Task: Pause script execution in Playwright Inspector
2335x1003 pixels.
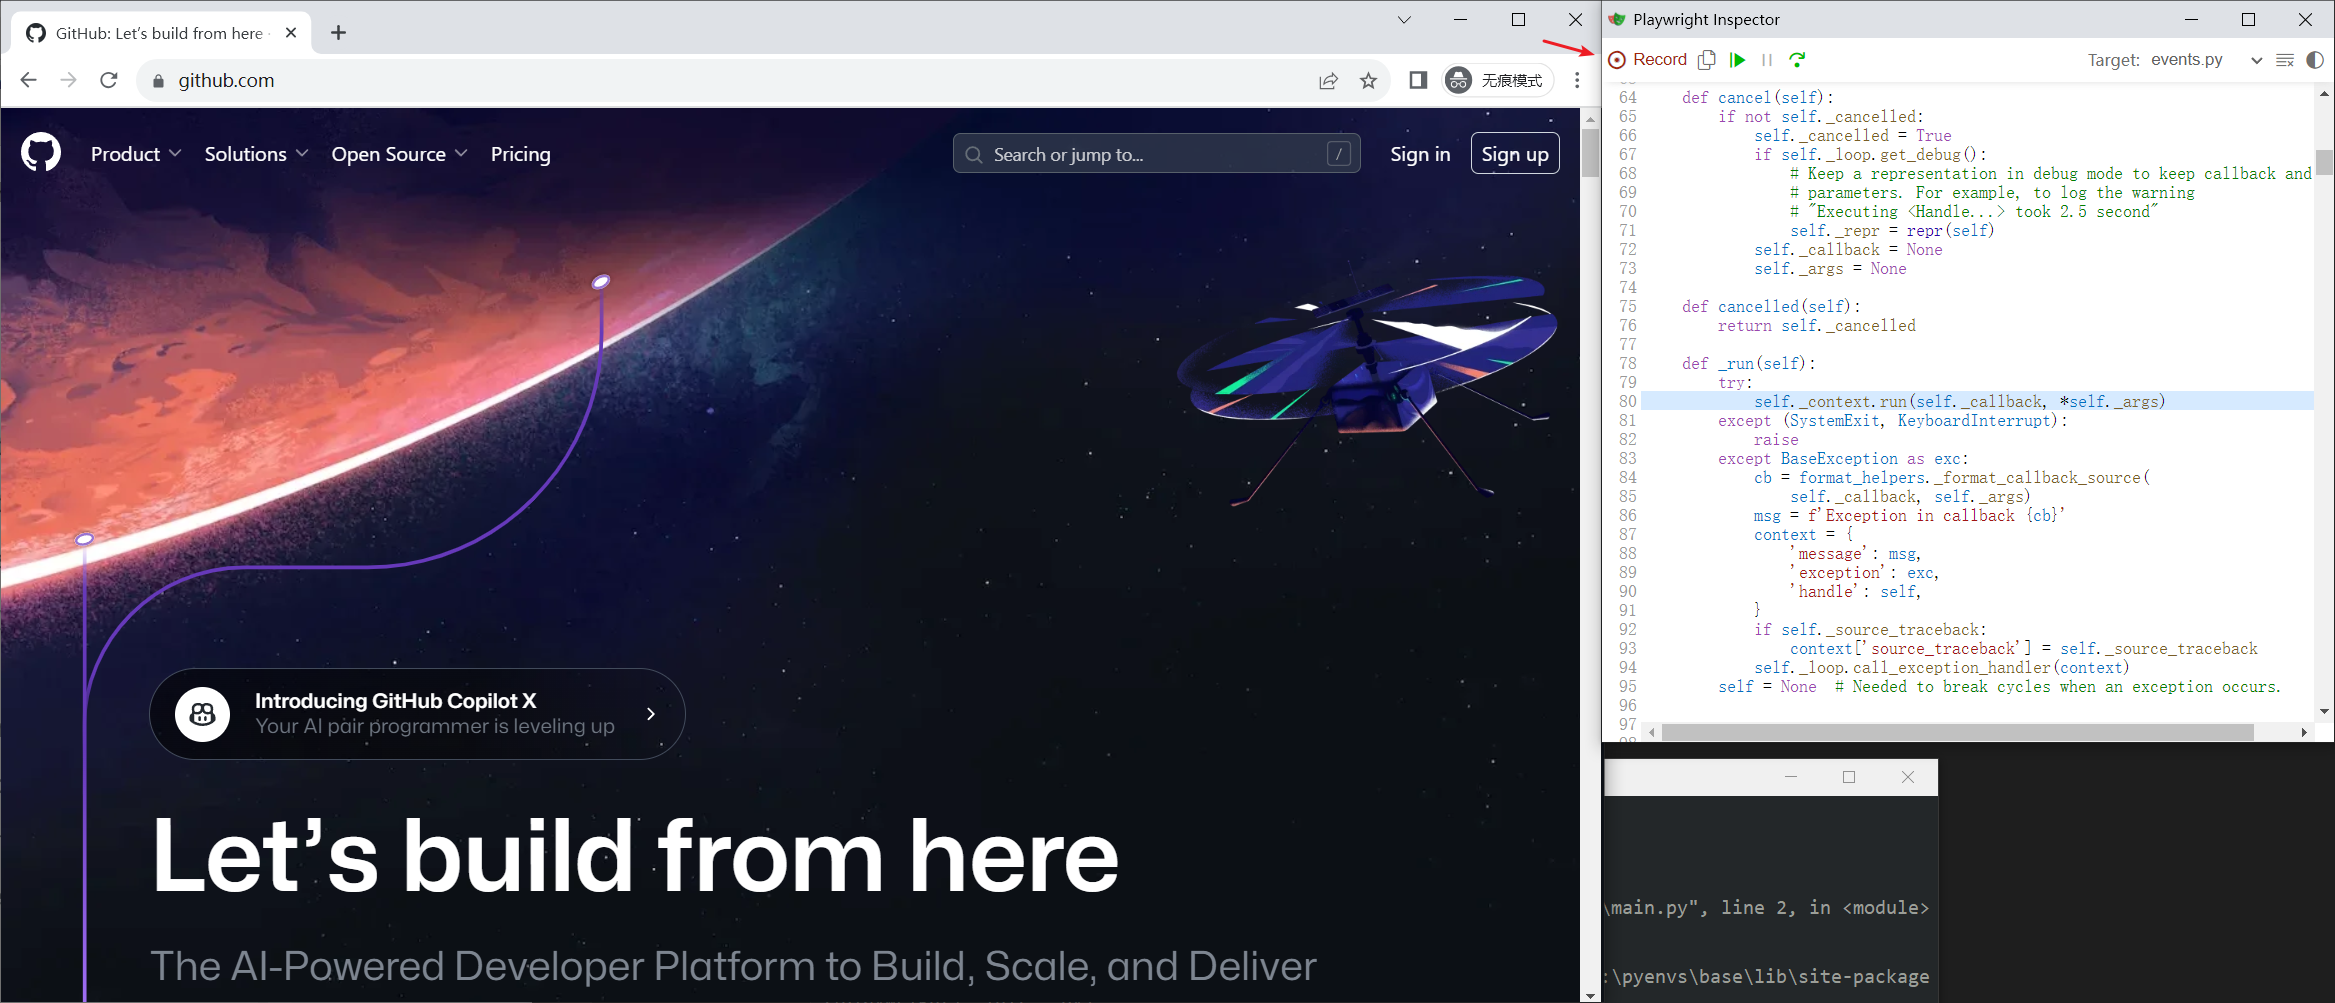Action: (x=1767, y=60)
